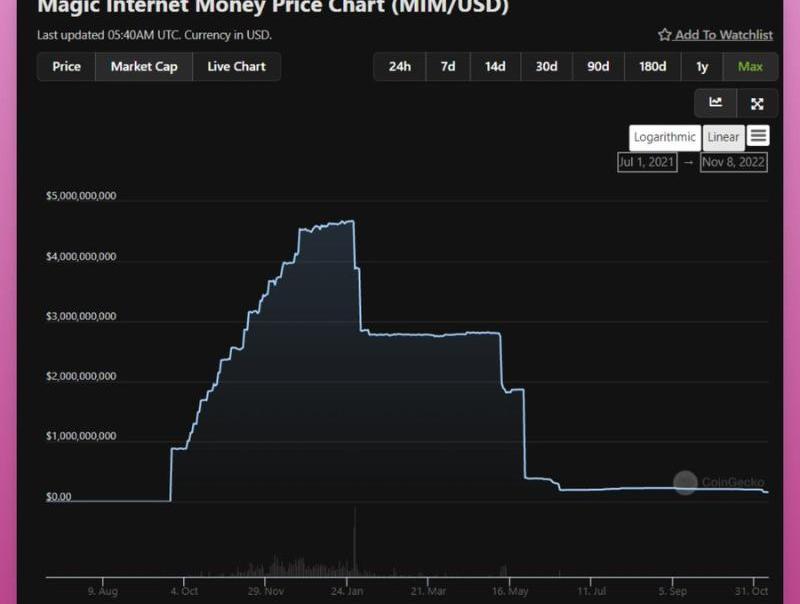The image size is (800, 604).
Task: Select the Max time range
Action: tap(750, 66)
